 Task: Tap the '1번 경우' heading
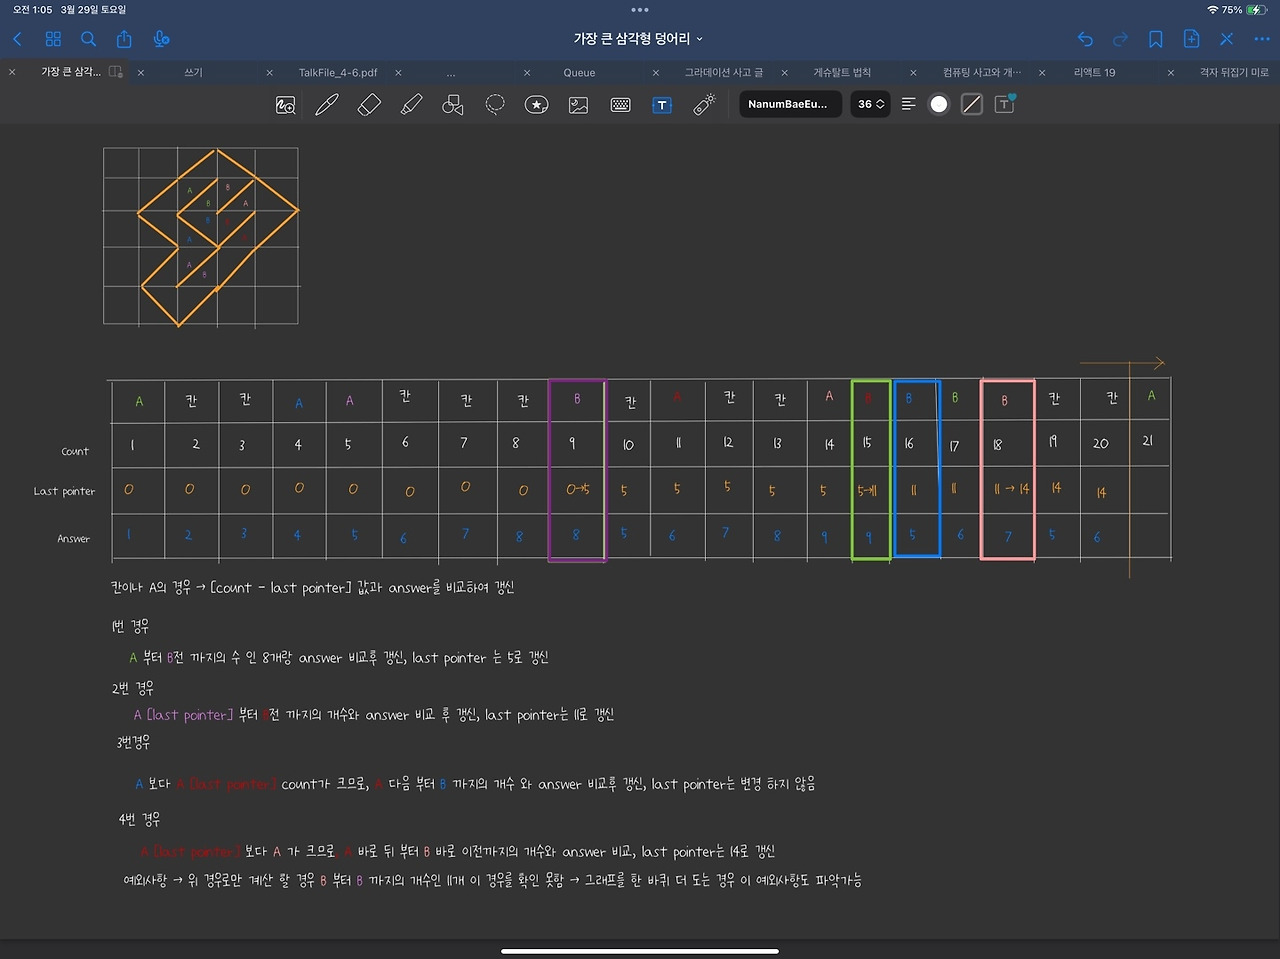pyautogui.click(x=130, y=626)
